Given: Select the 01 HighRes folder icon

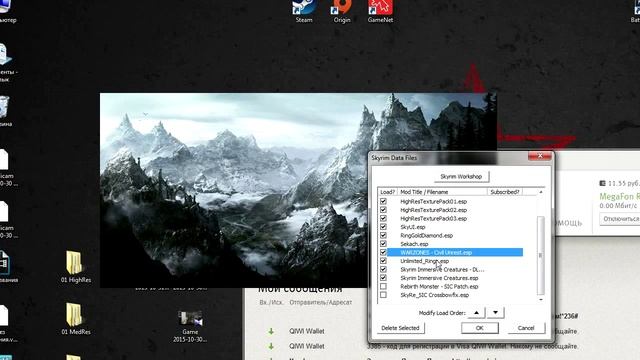Looking at the screenshot, I should pos(76,267).
